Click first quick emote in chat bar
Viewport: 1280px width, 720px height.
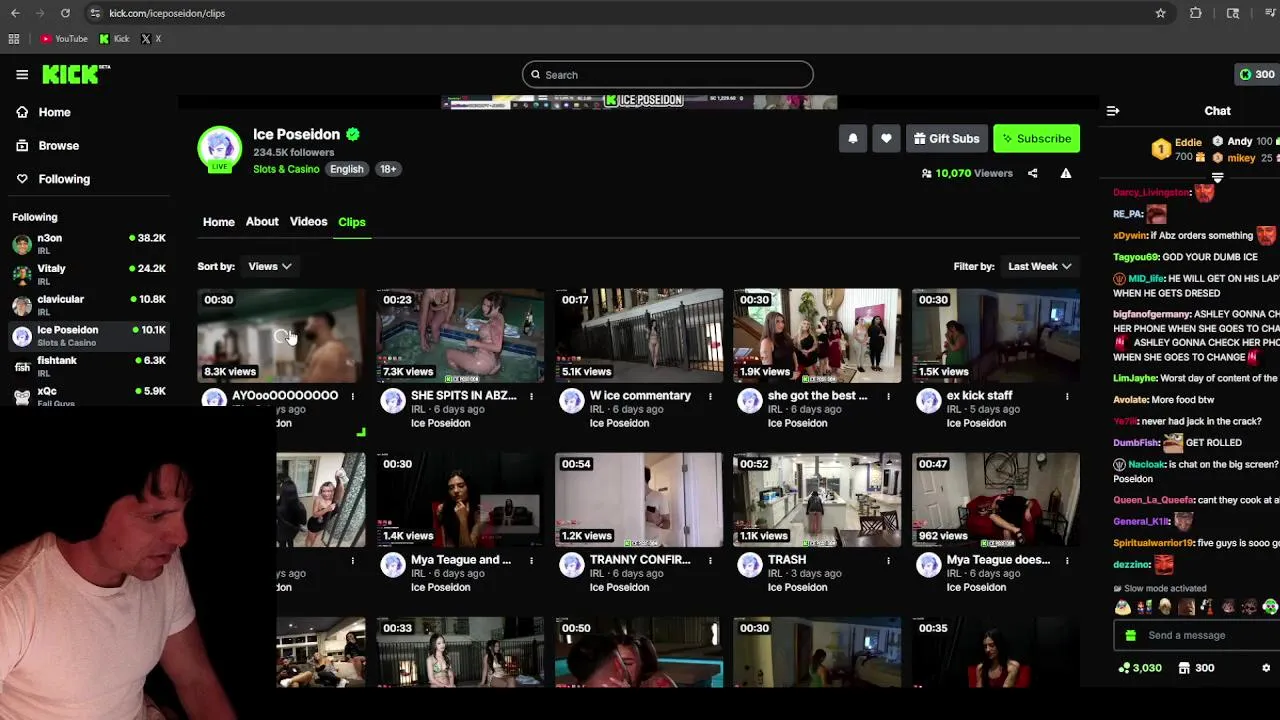point(1123,607)
